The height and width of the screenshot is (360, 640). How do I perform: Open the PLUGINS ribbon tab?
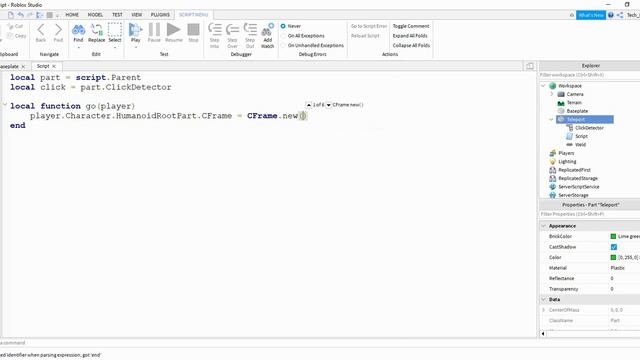coord(160,15)
